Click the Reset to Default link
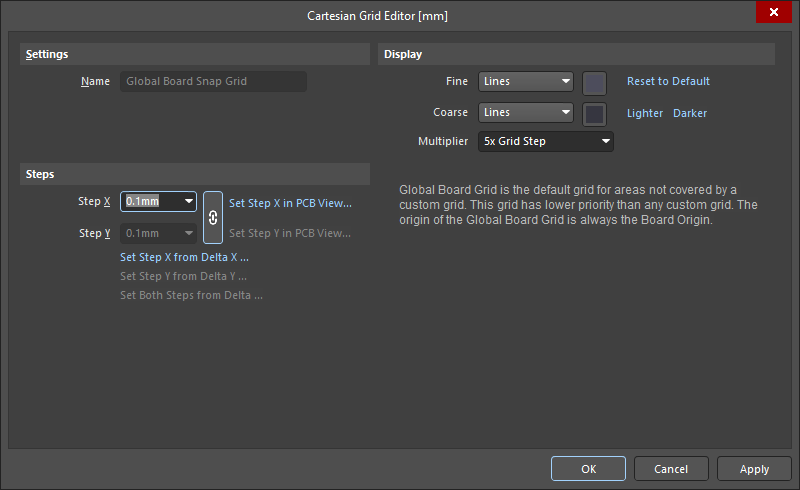 point(668,82)
